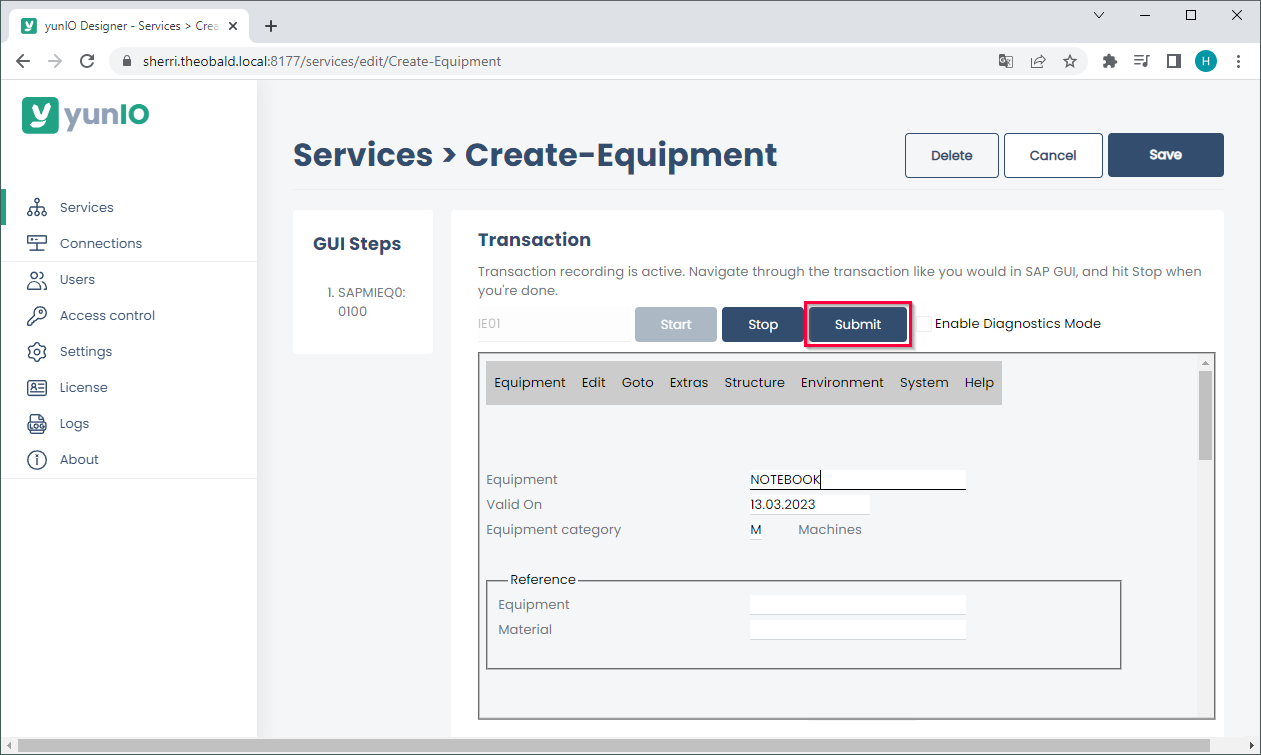This screenshot has width=1261, height=755.
Task: Open the Equipment menu
Action: pyautogui.click(x=530, y=383)
